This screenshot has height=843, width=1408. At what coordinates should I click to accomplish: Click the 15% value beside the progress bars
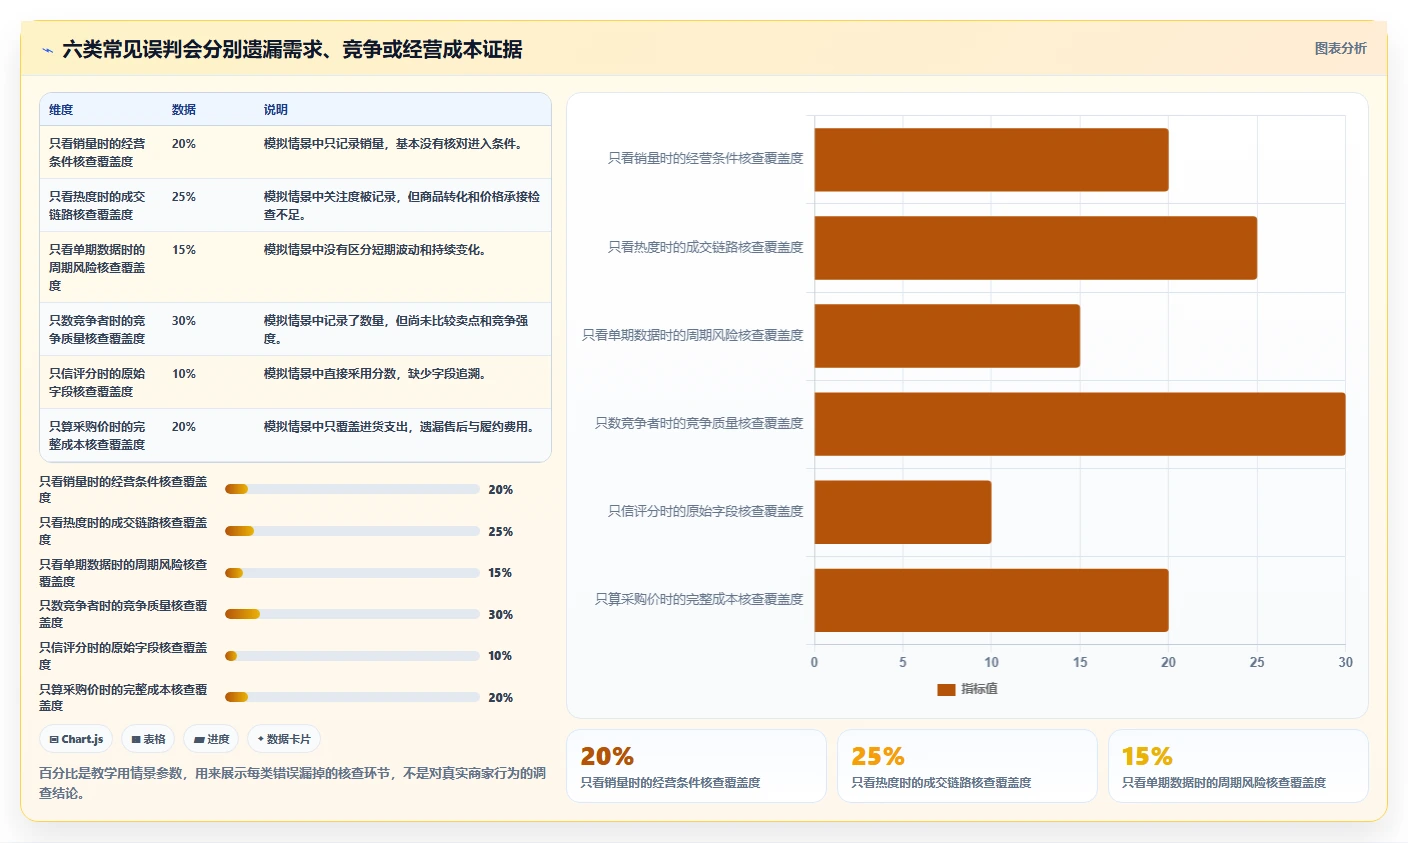pos(501,573)
